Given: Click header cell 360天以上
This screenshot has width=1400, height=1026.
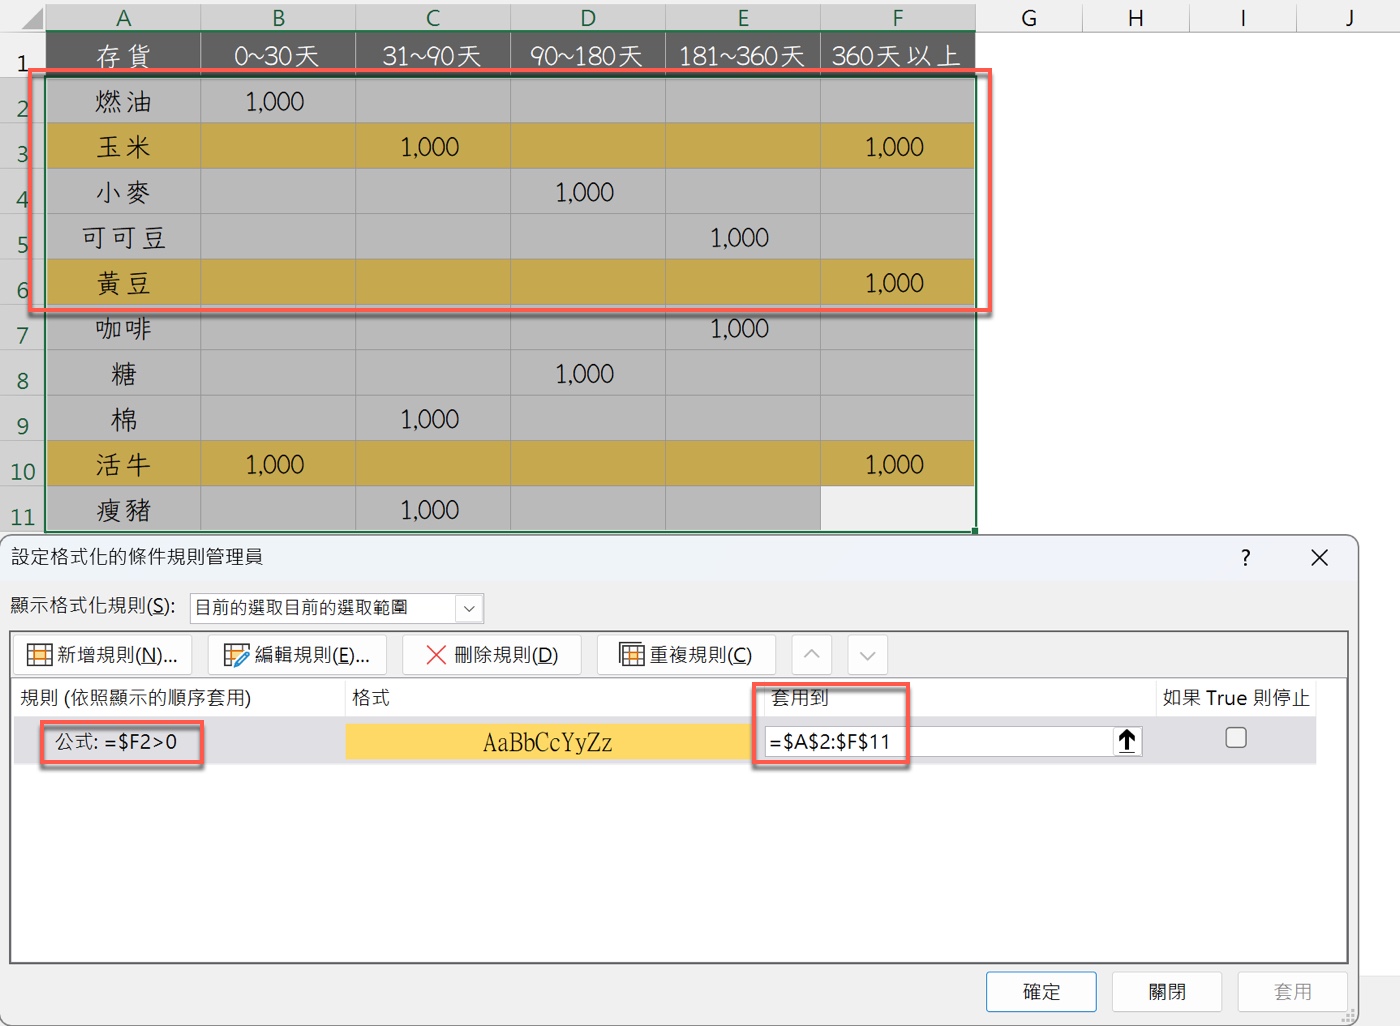Looking at the screenshot, I should (898, 55).
